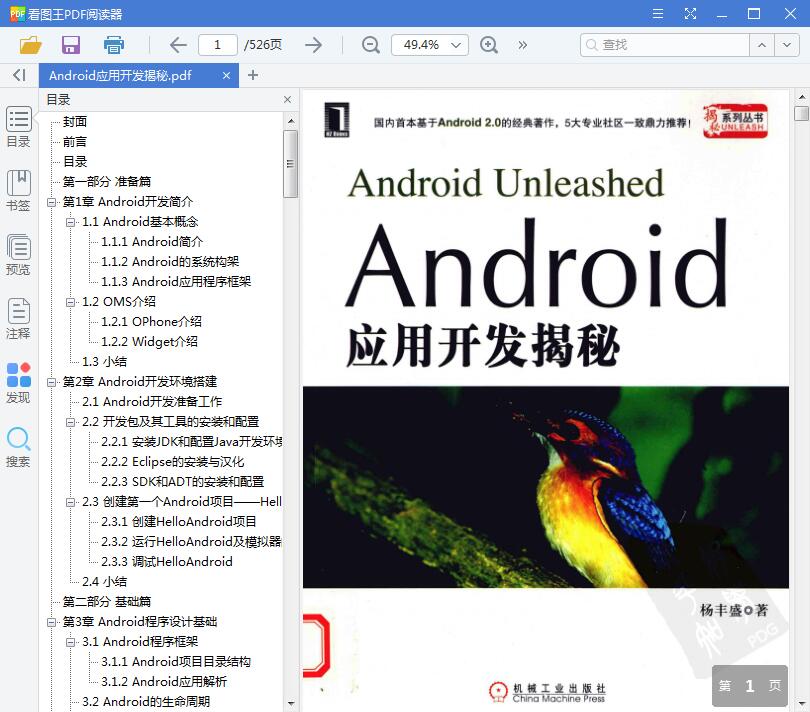Click the outline scrollbar down arrow
The width and height of the screenshot is (810, 712).
290,703
